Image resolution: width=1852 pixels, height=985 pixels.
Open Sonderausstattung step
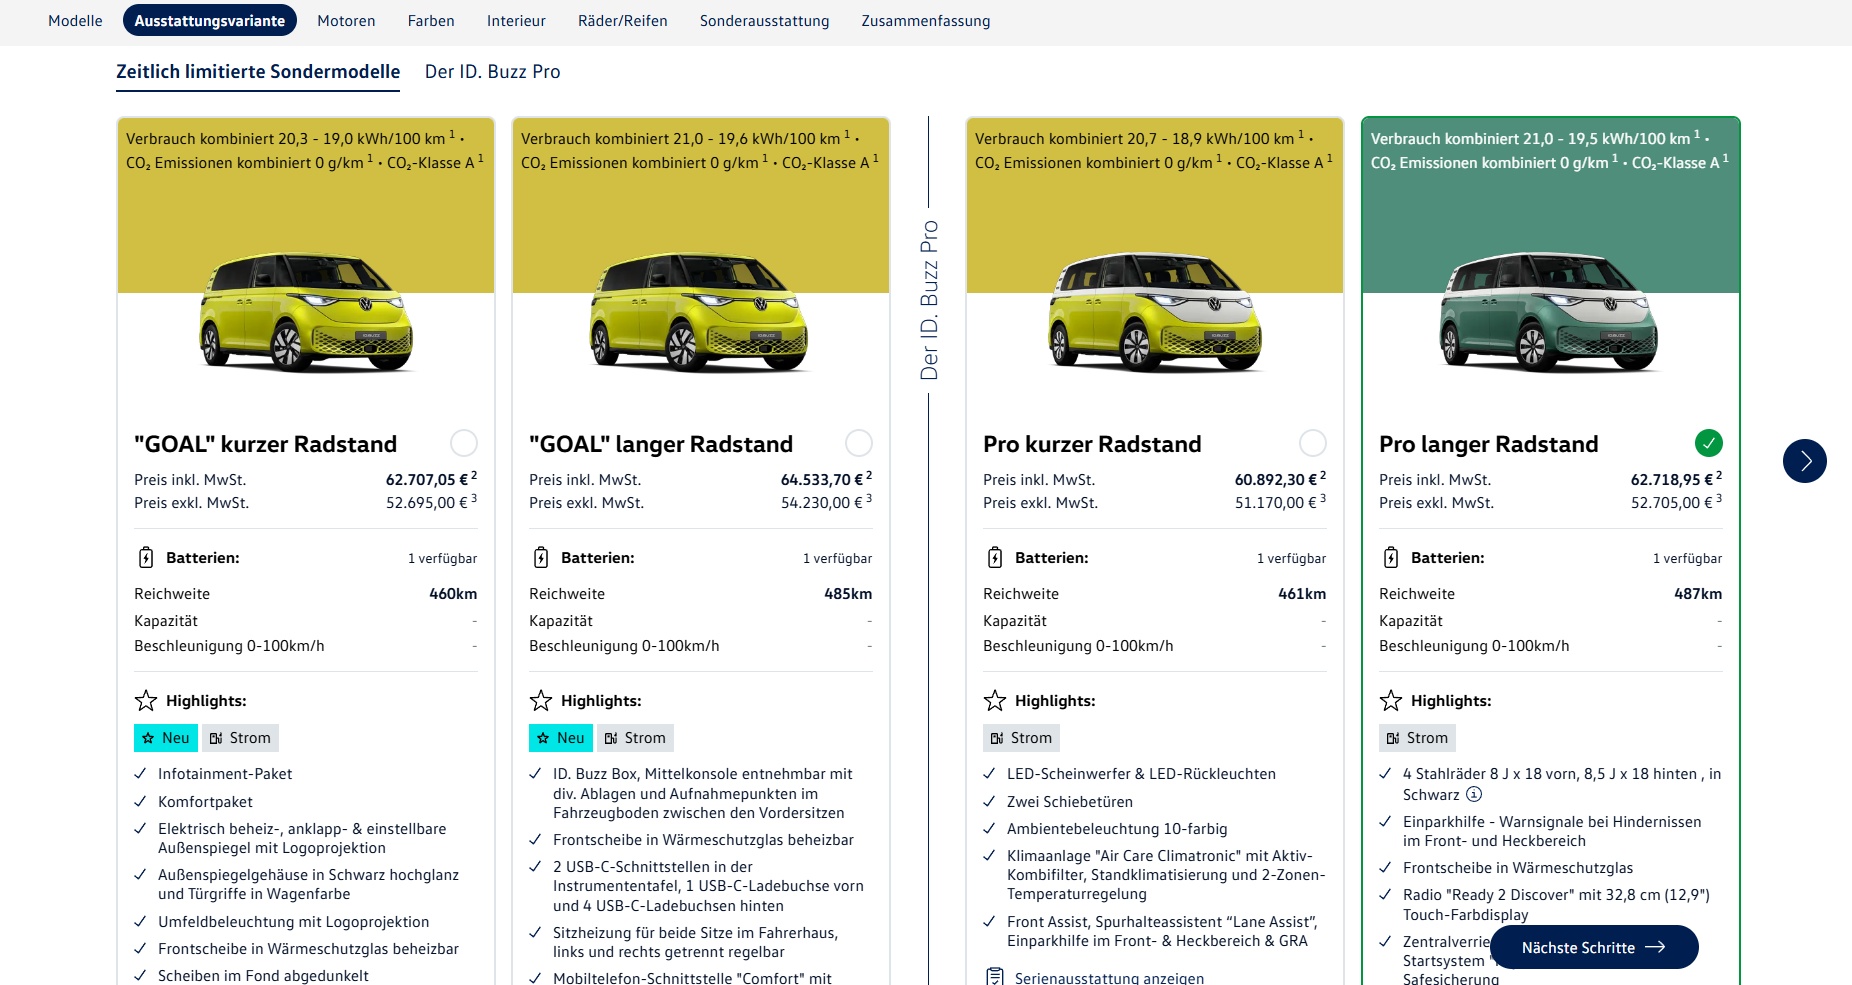tap(765, 21)
